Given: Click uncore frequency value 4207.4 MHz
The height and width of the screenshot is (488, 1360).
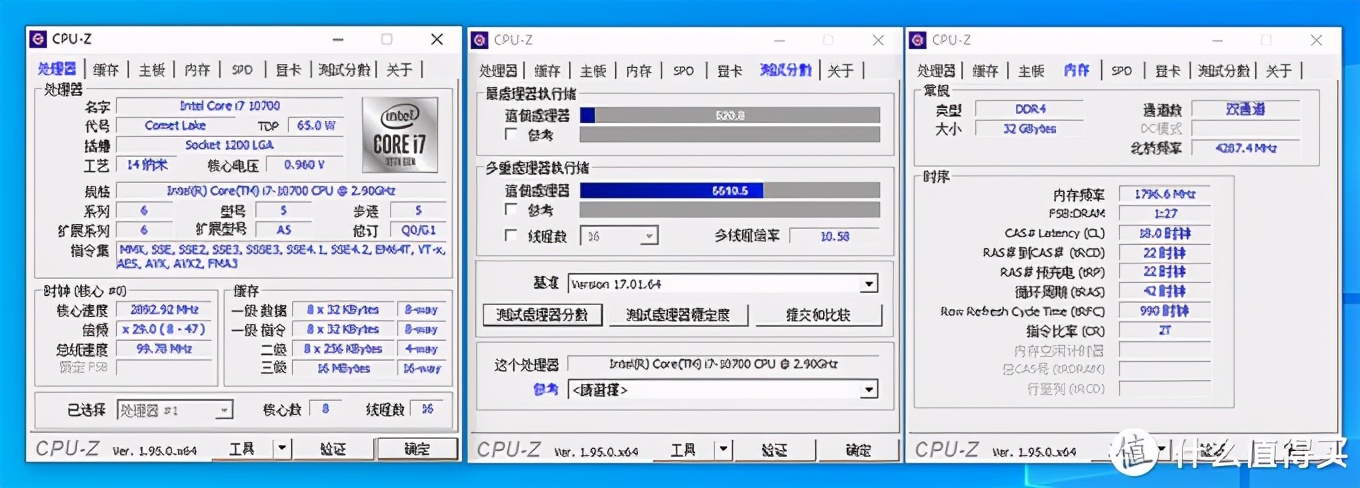Looking at the screenshot, I should click(1246, 148).
